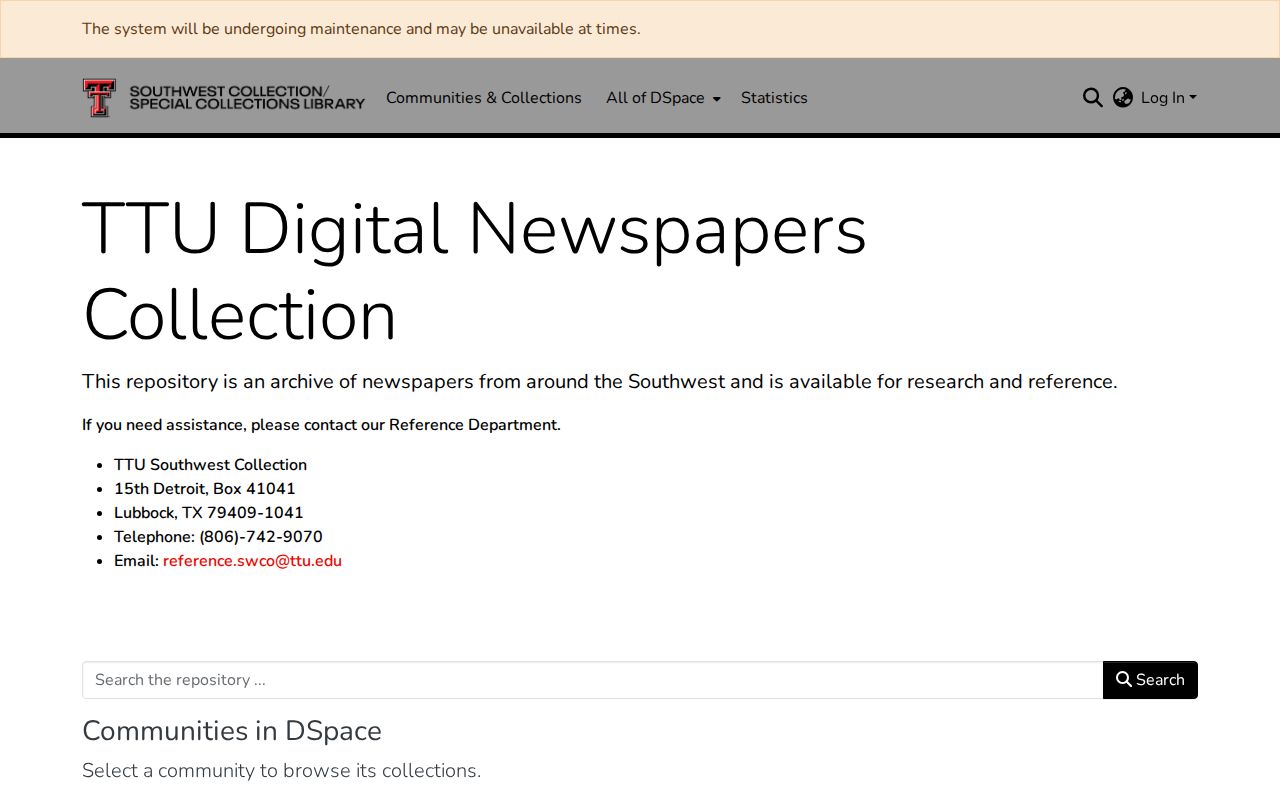The width and height of the screenshot is (1280, 800).
Task: Click the reference.swco@ttu.edu email link
Action: tap(252, 561)
